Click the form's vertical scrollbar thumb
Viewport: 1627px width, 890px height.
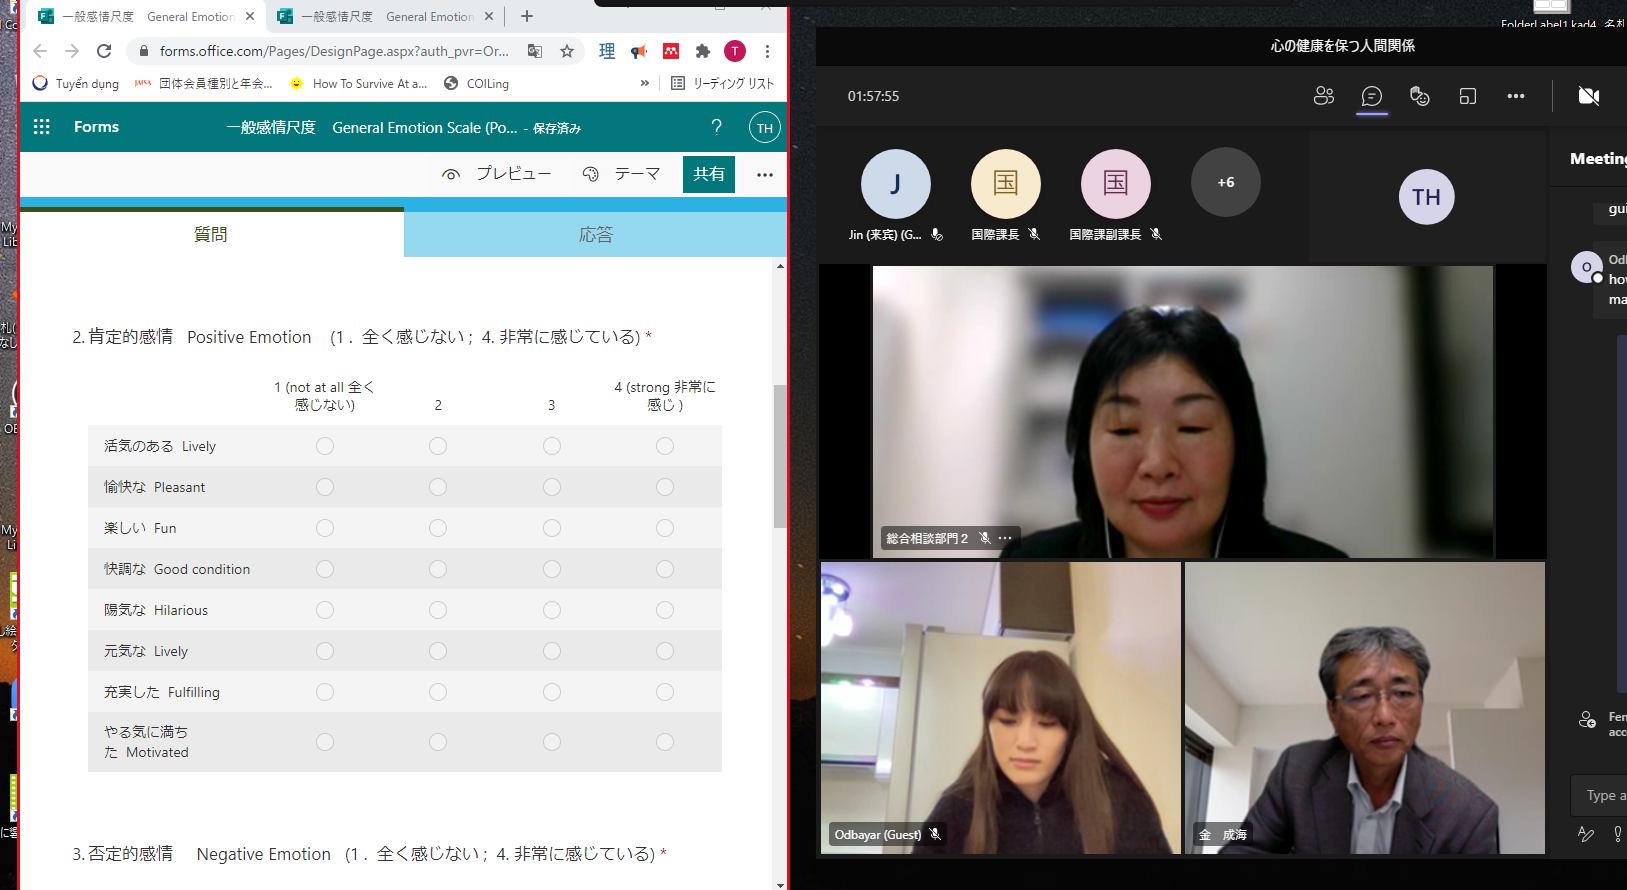(780, 455)
